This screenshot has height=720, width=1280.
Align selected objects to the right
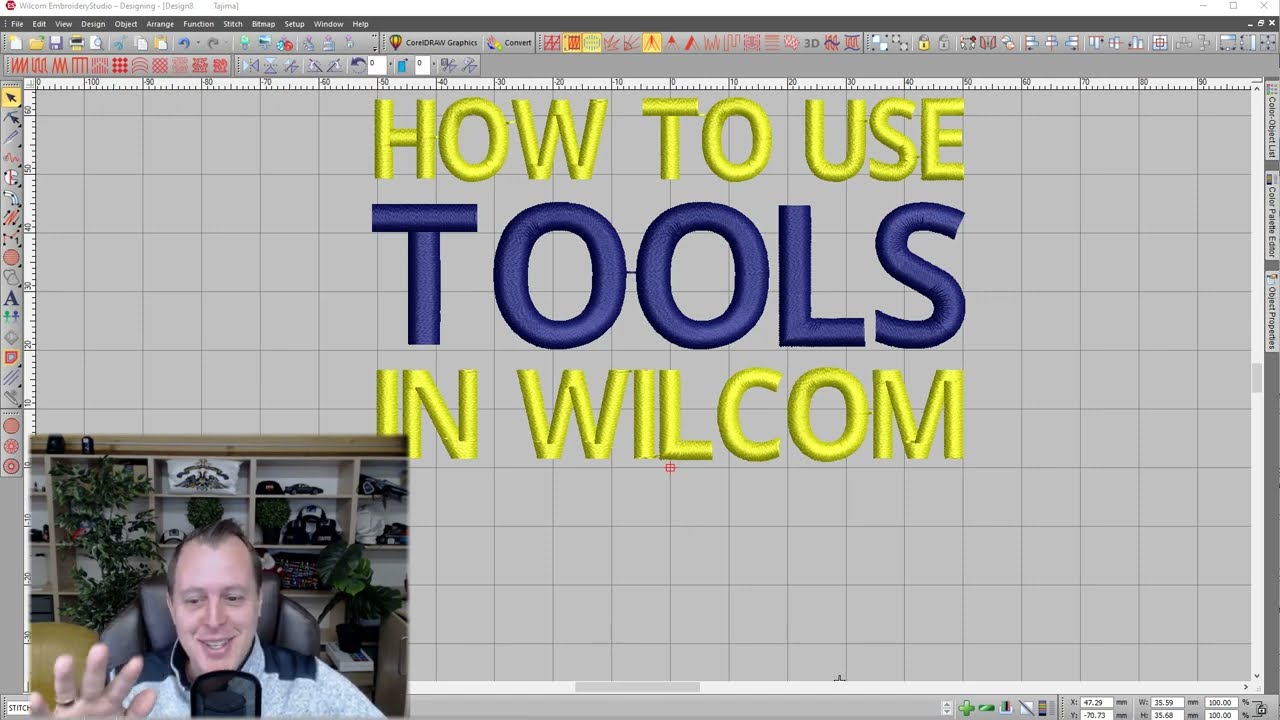coord(1071,43)
